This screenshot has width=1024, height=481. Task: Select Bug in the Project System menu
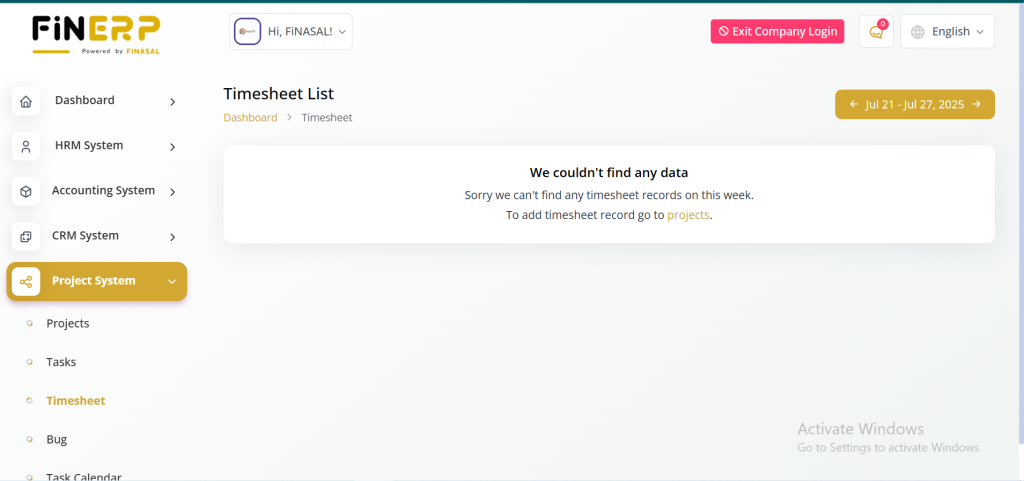pyautogui.click(x=56, y=439)
